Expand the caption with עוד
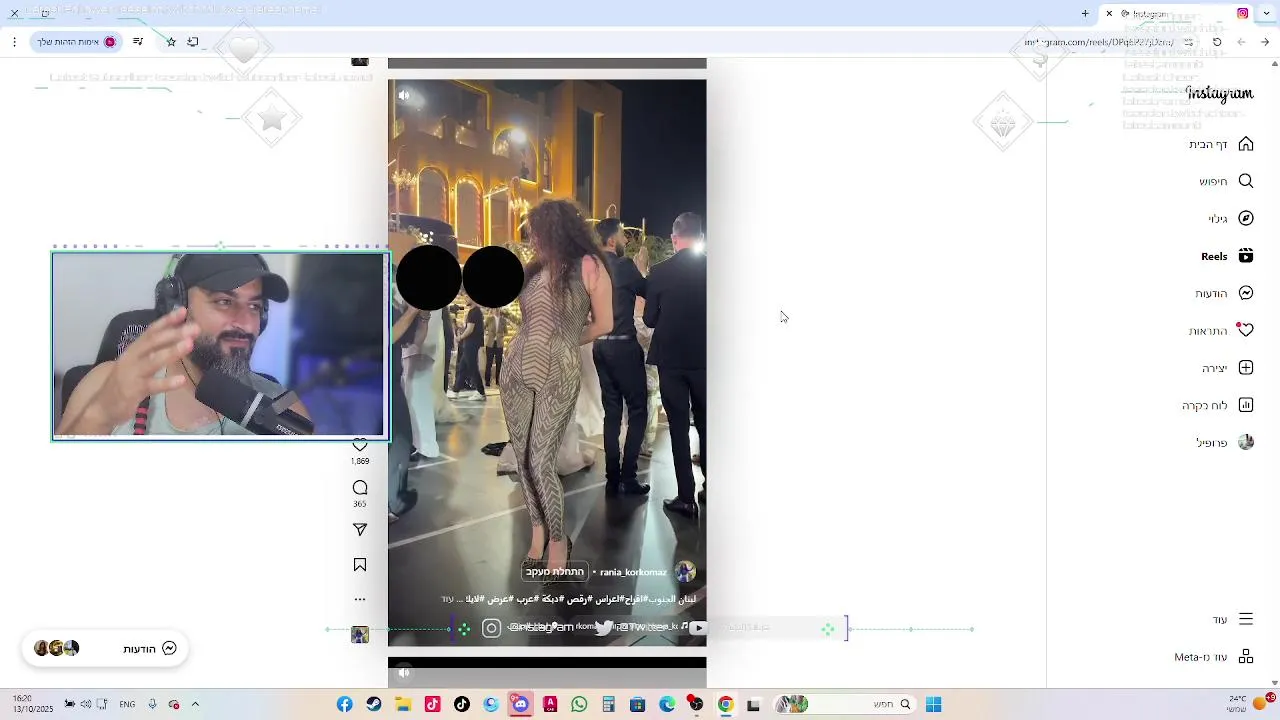The image size is (1280, 720). 447,599
